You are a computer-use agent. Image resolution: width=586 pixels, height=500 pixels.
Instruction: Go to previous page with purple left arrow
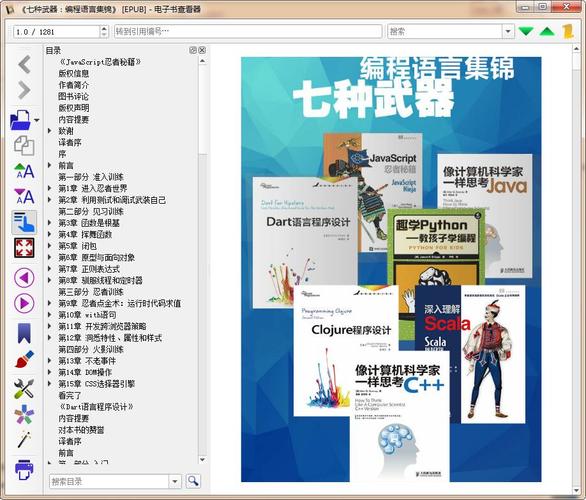click(24, 278)
